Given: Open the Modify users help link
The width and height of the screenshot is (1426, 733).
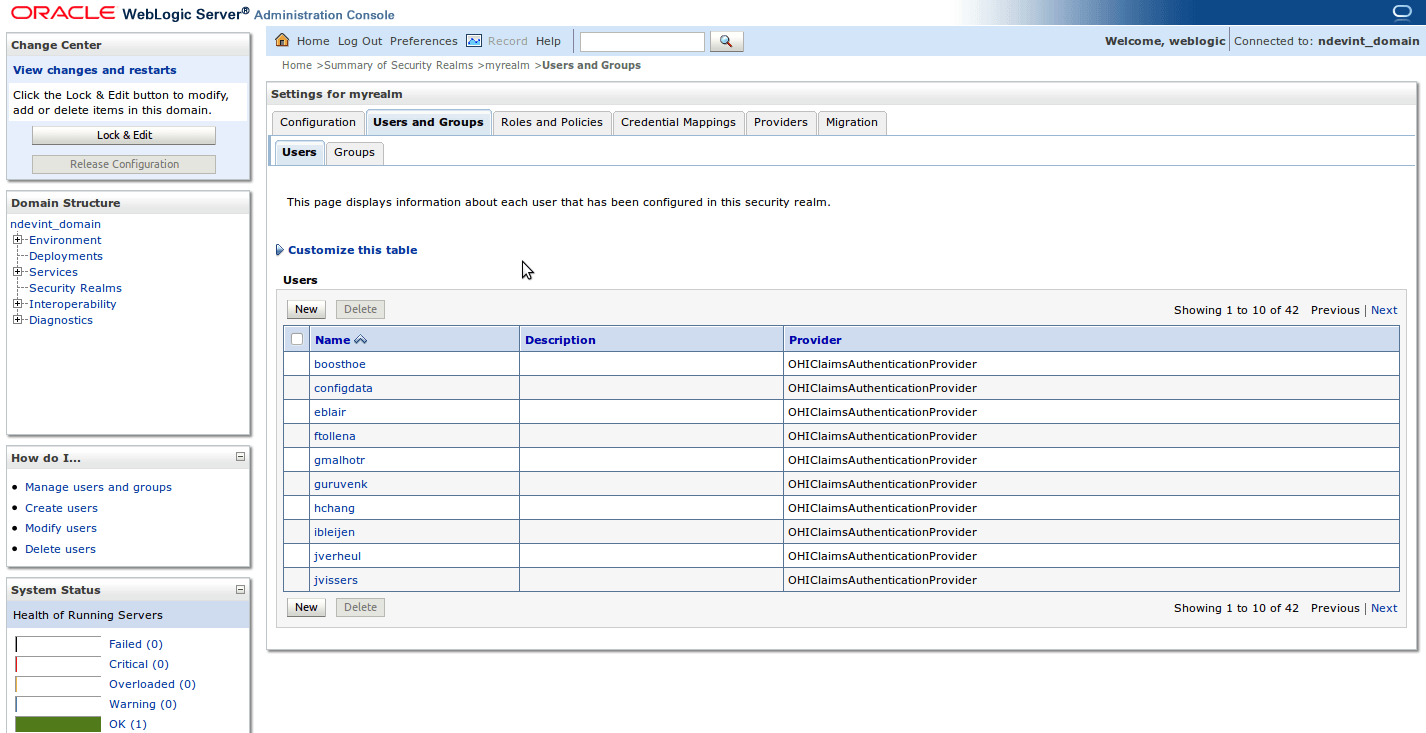Looking at the screenshot, I should pyautogui.click(x=61, y=528).
